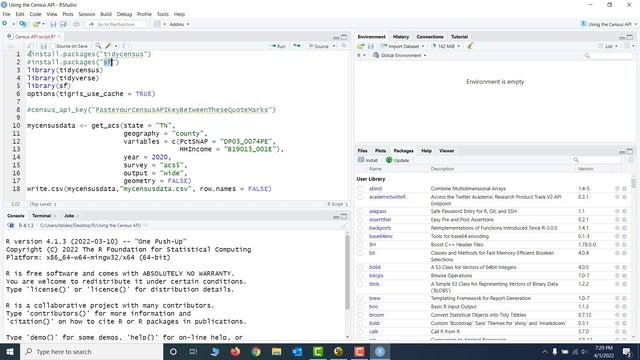The image size is (640, 360).
Task: Click the Re-run previous code icon
Action: (297, 46)
